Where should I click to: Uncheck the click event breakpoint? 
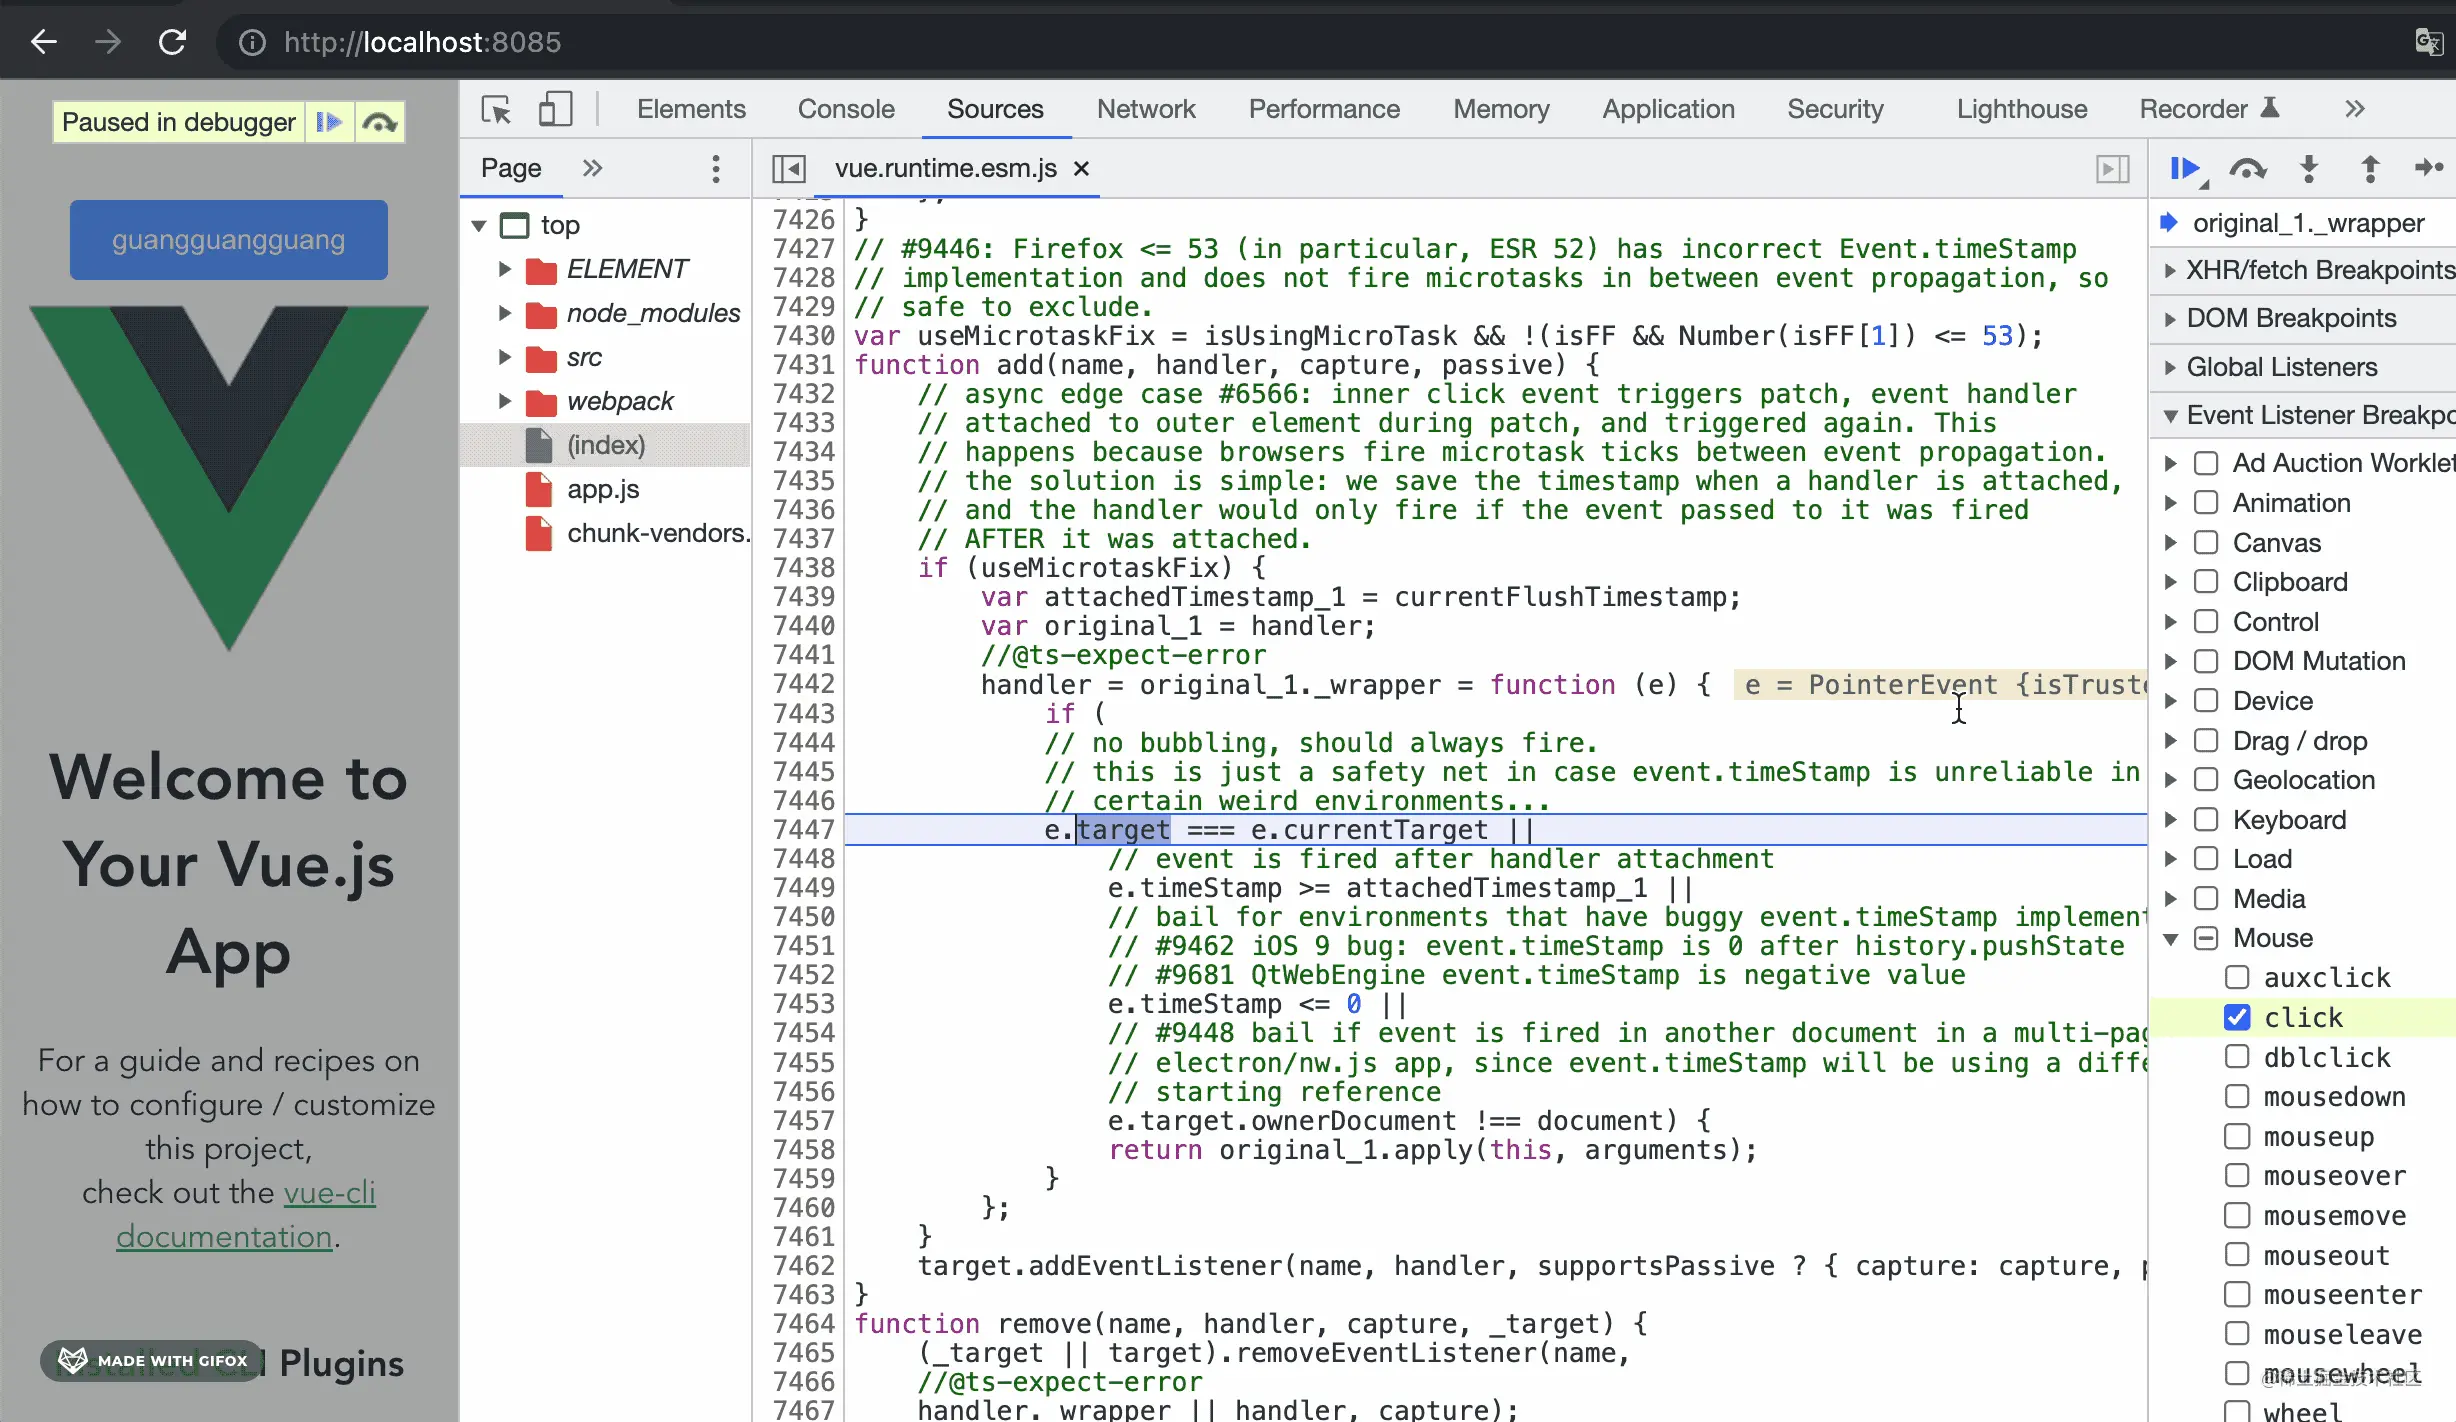tap(2237, 1017)
